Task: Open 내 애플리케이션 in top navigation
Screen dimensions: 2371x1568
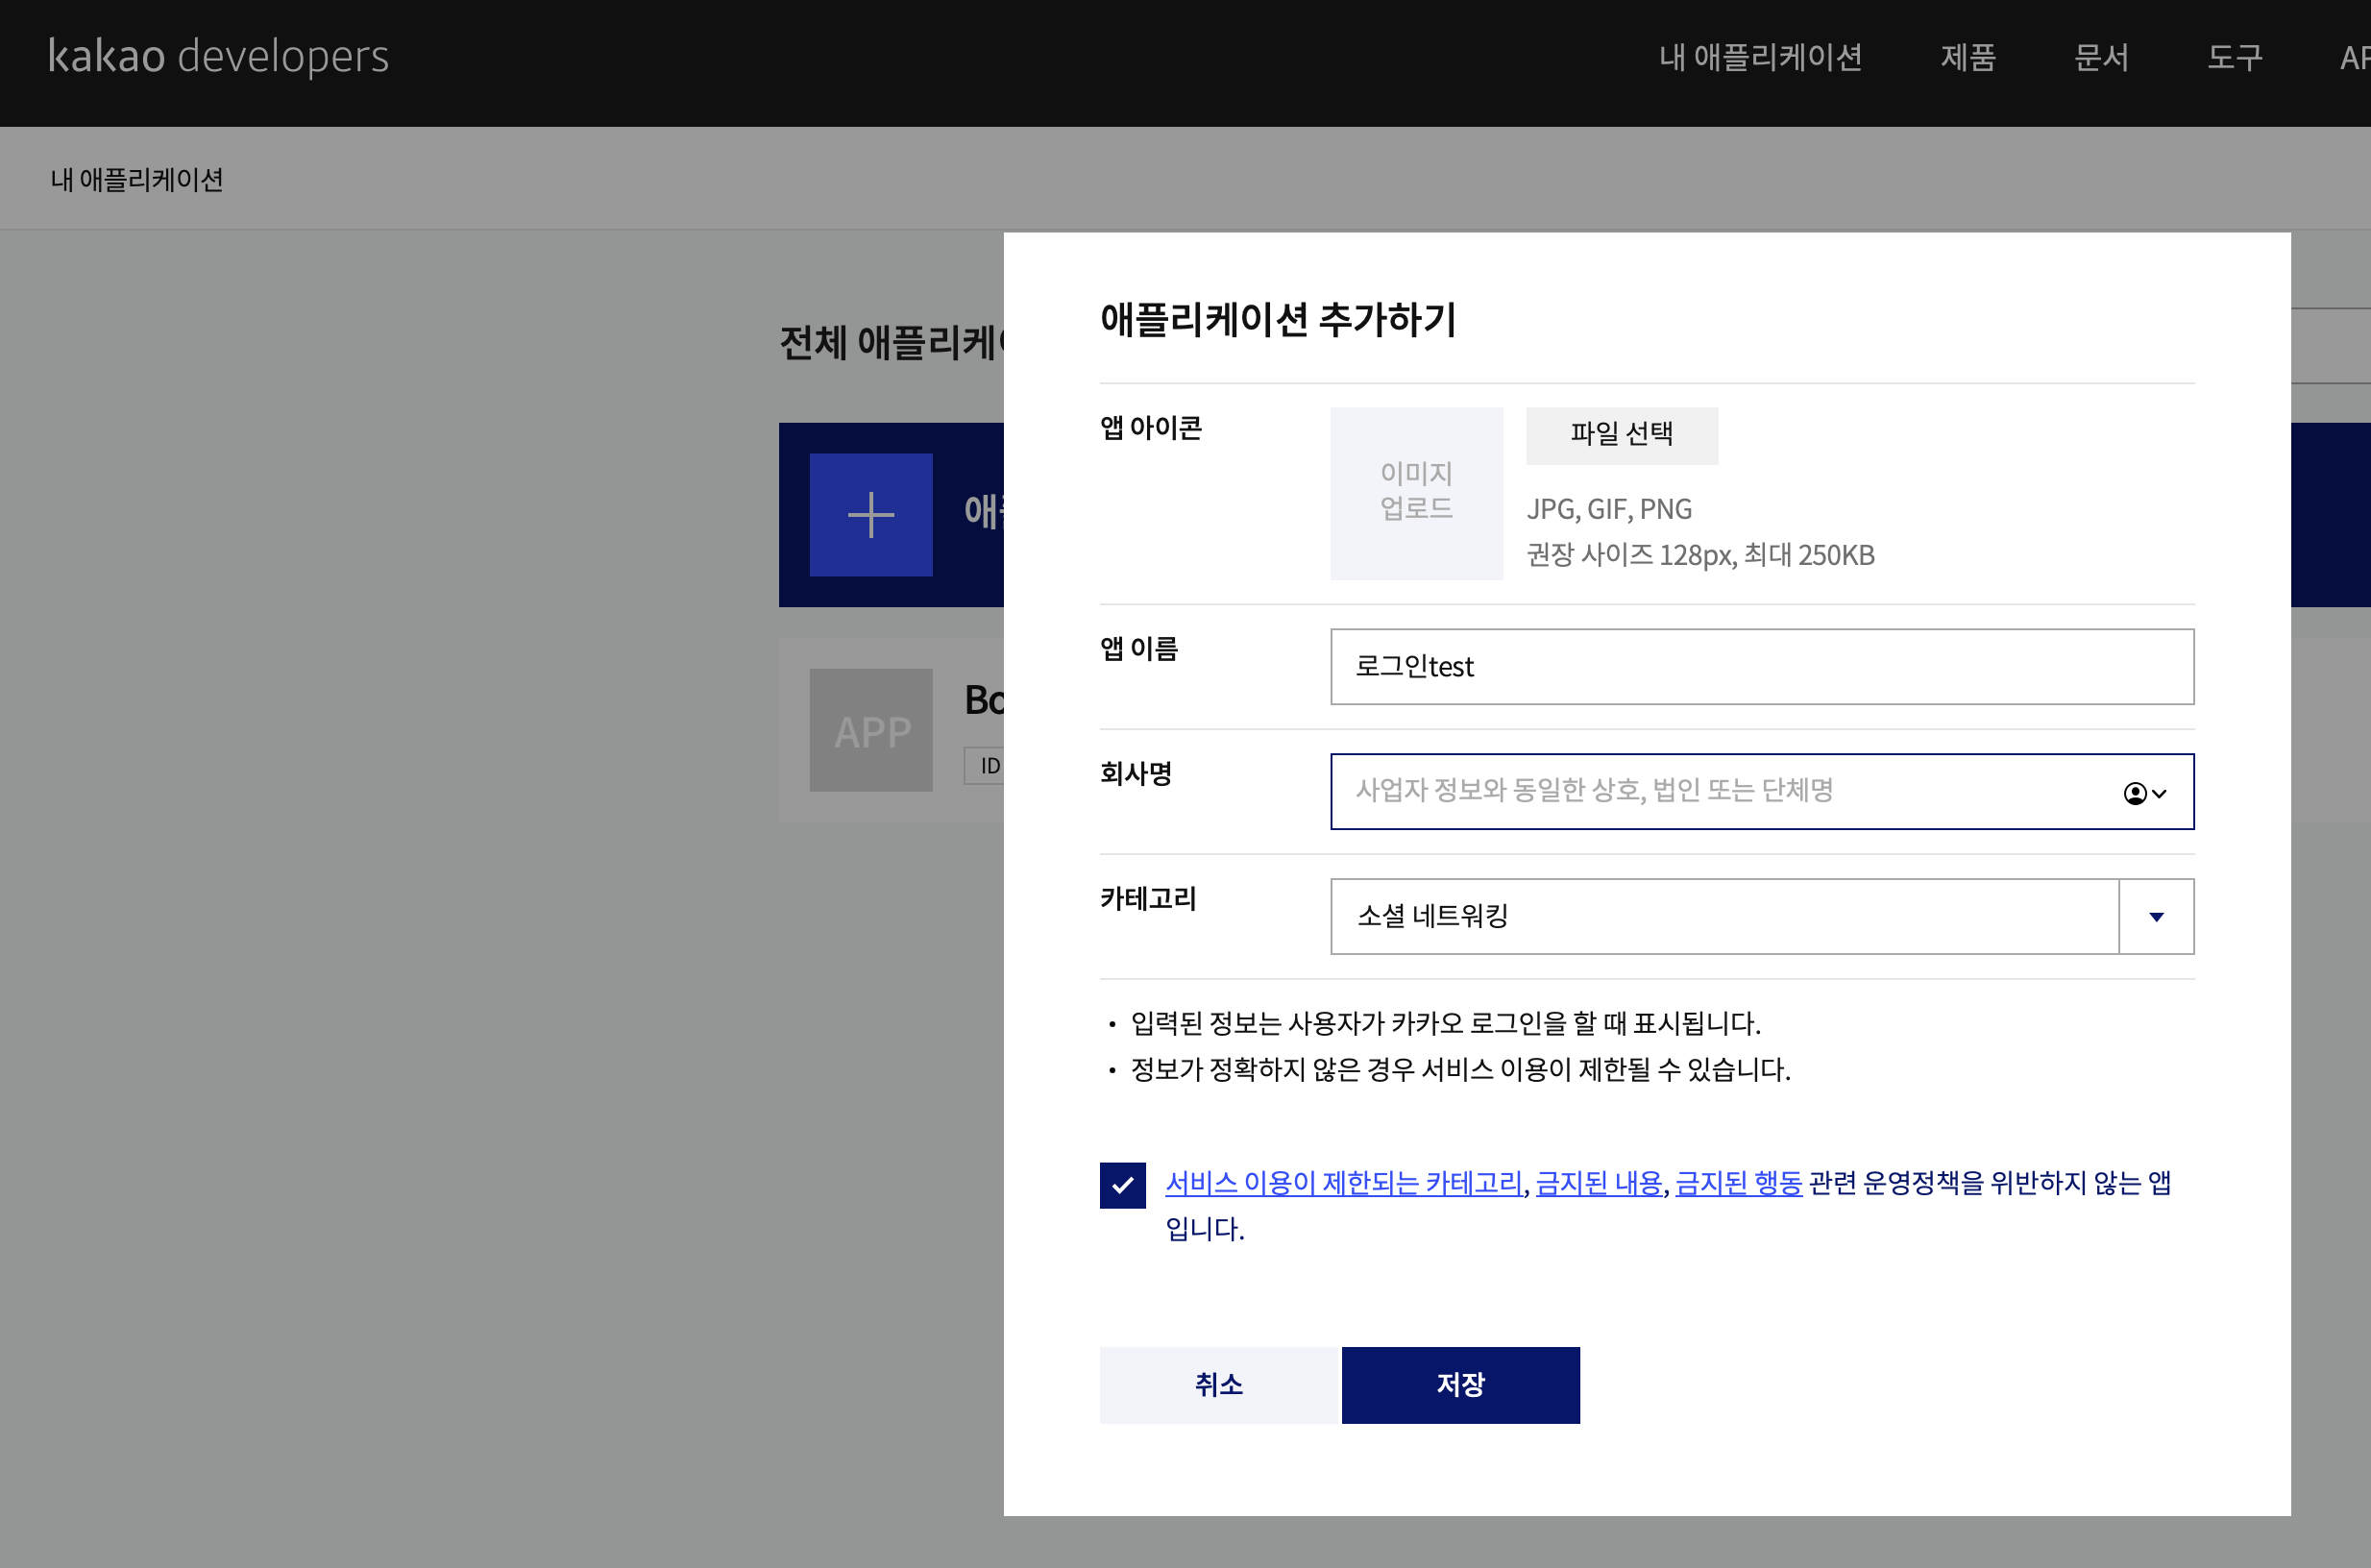Action: pos(1760,57)
